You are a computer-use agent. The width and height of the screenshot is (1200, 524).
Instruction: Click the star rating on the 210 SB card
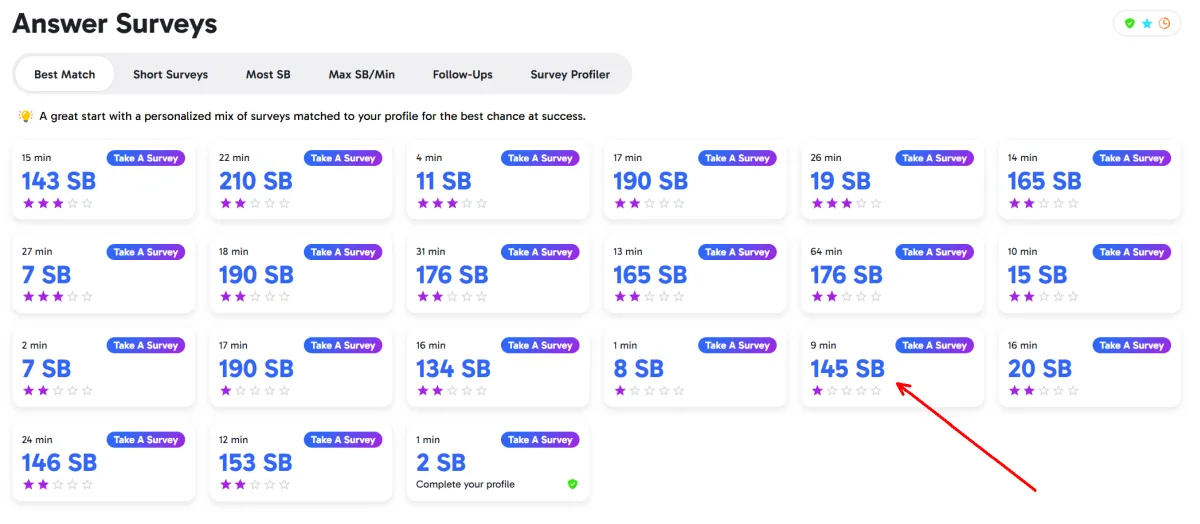click(x=255, y=203)
